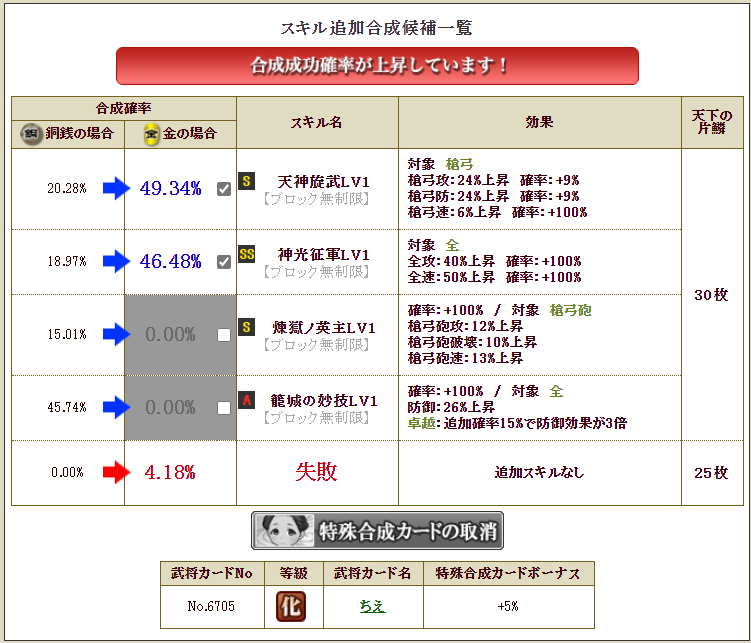The height and width of the screenshot is (643, 751).
Task: Select the skill name 煉獄ノ英主LV1
Action: pos(323,328)
